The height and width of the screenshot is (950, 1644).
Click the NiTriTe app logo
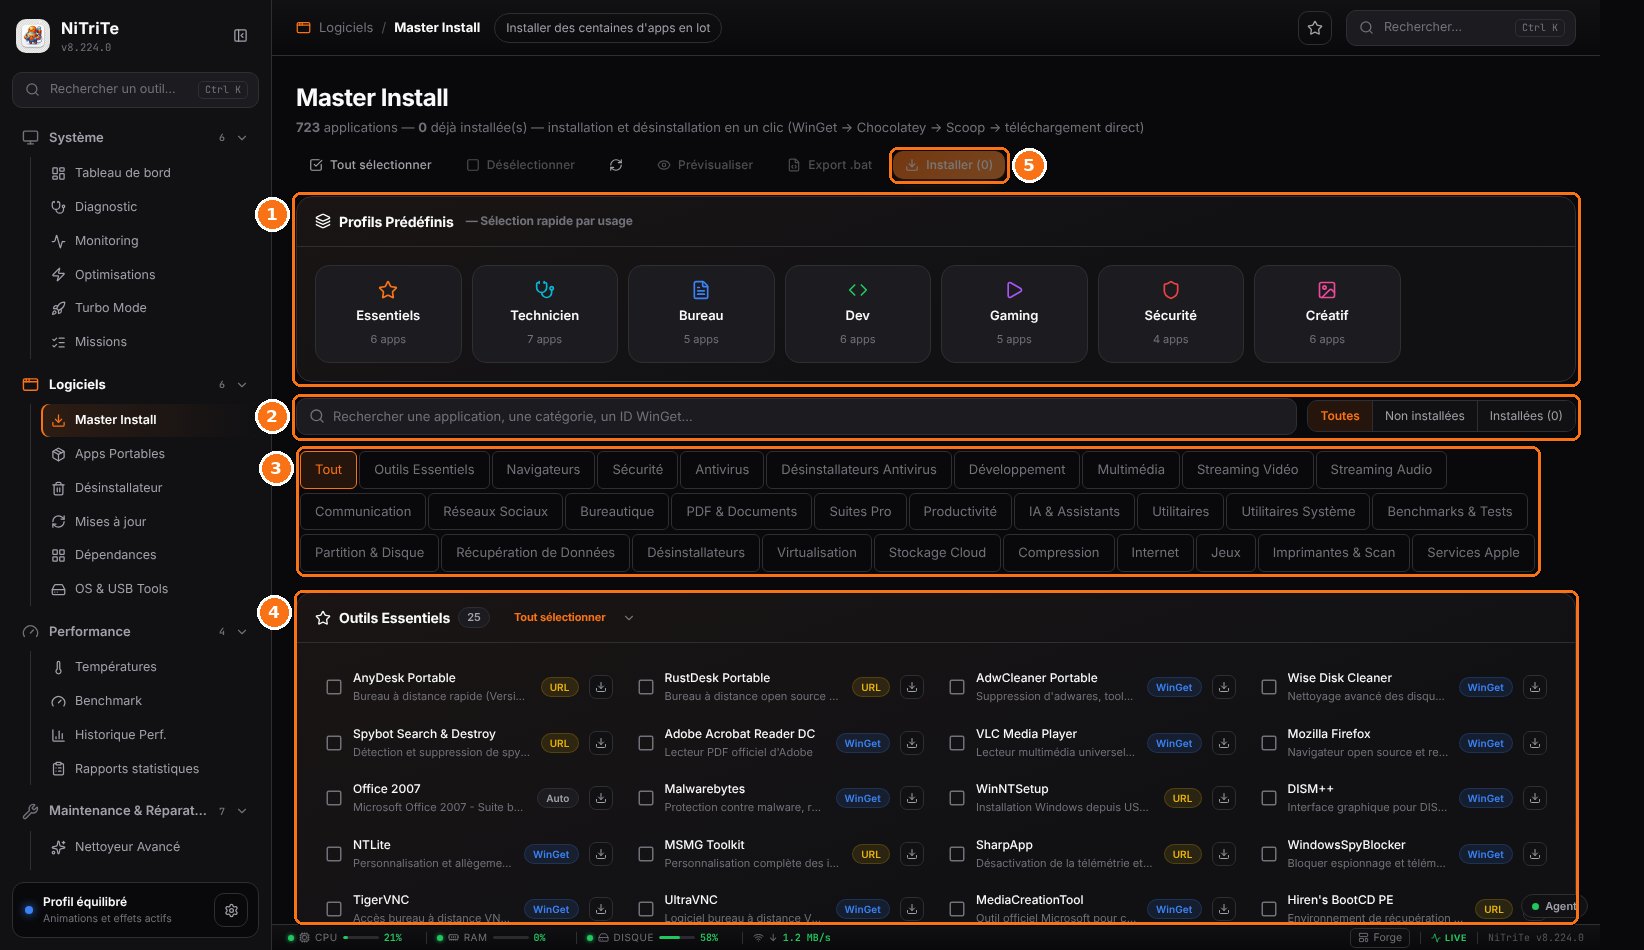[33, 36]
